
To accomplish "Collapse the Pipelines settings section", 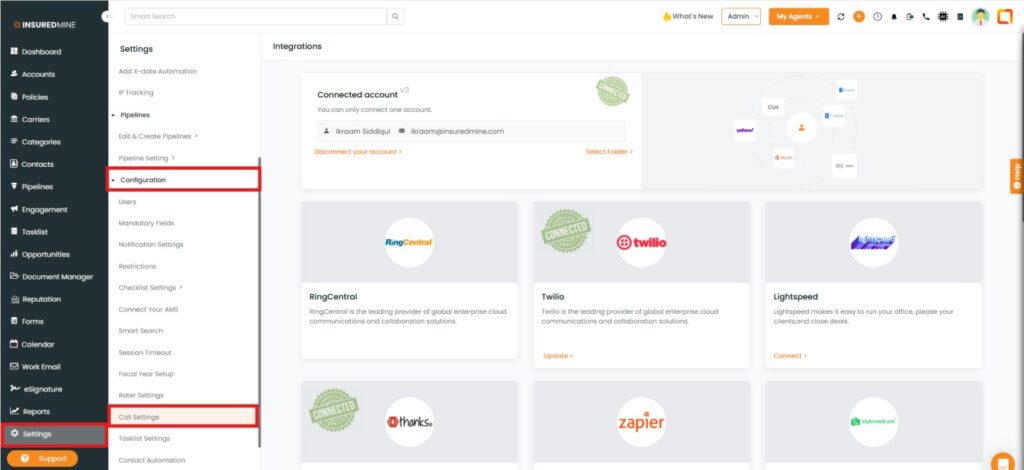I will point(134,116).
